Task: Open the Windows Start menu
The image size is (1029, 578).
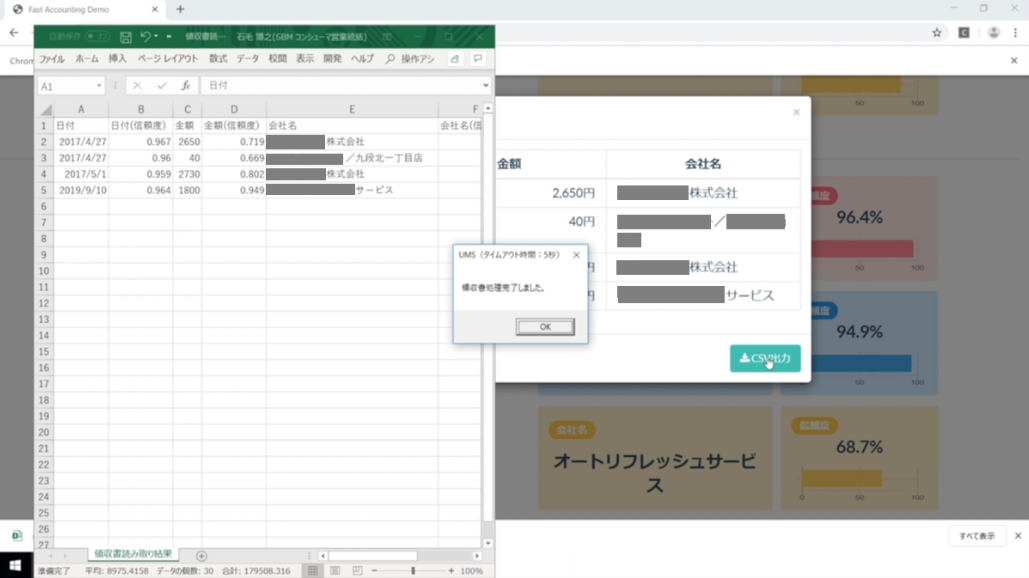Action: click(x=16, y=566)
